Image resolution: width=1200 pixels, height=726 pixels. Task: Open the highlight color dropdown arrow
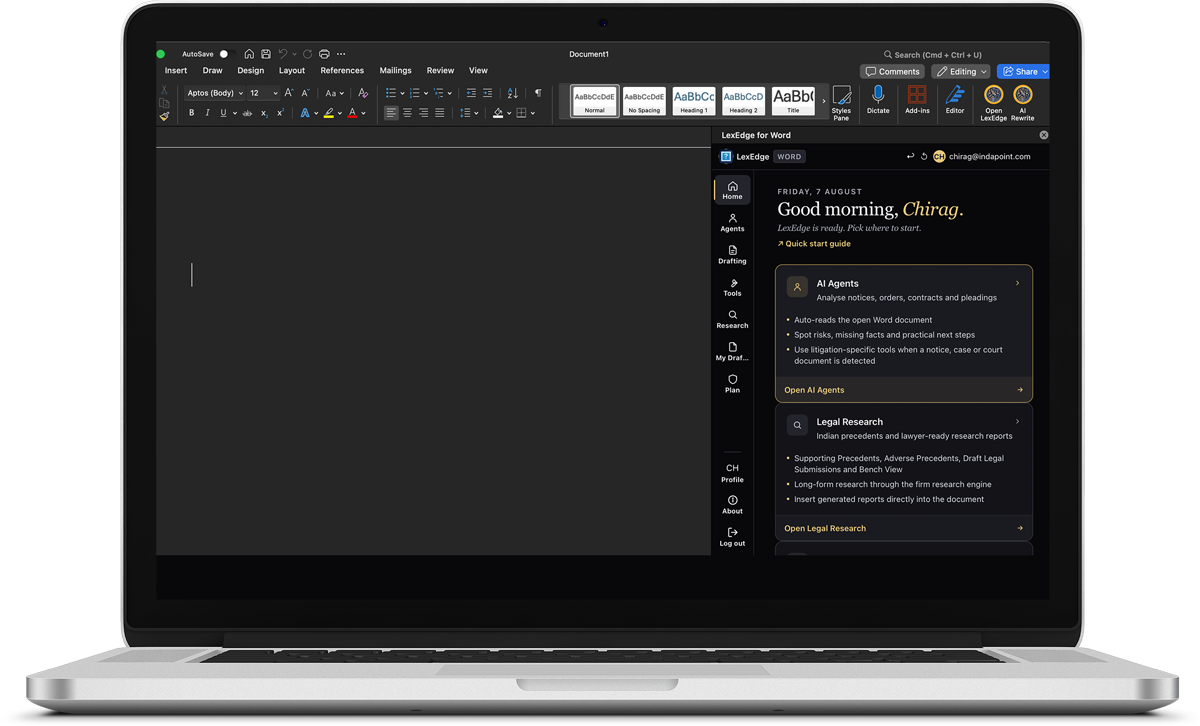[x=339, y=113]
